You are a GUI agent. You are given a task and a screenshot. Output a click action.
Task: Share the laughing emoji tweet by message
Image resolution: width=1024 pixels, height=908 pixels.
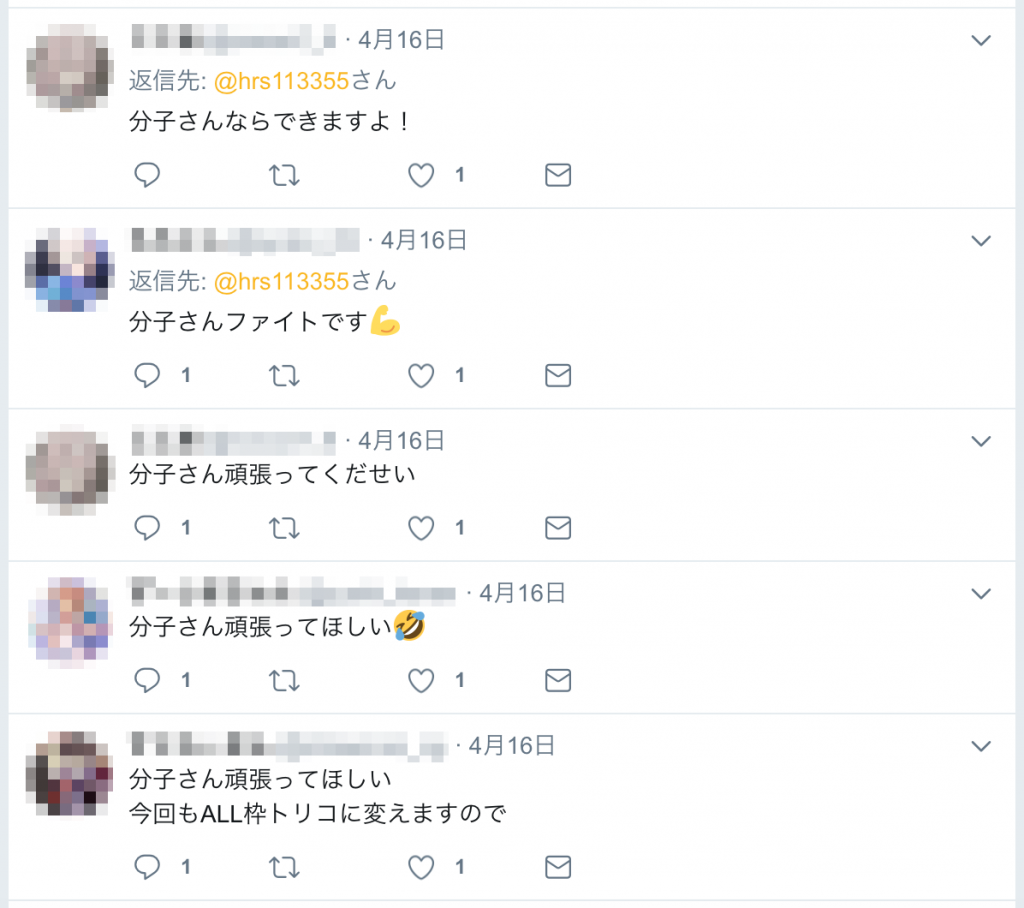(x=558, y=681)
